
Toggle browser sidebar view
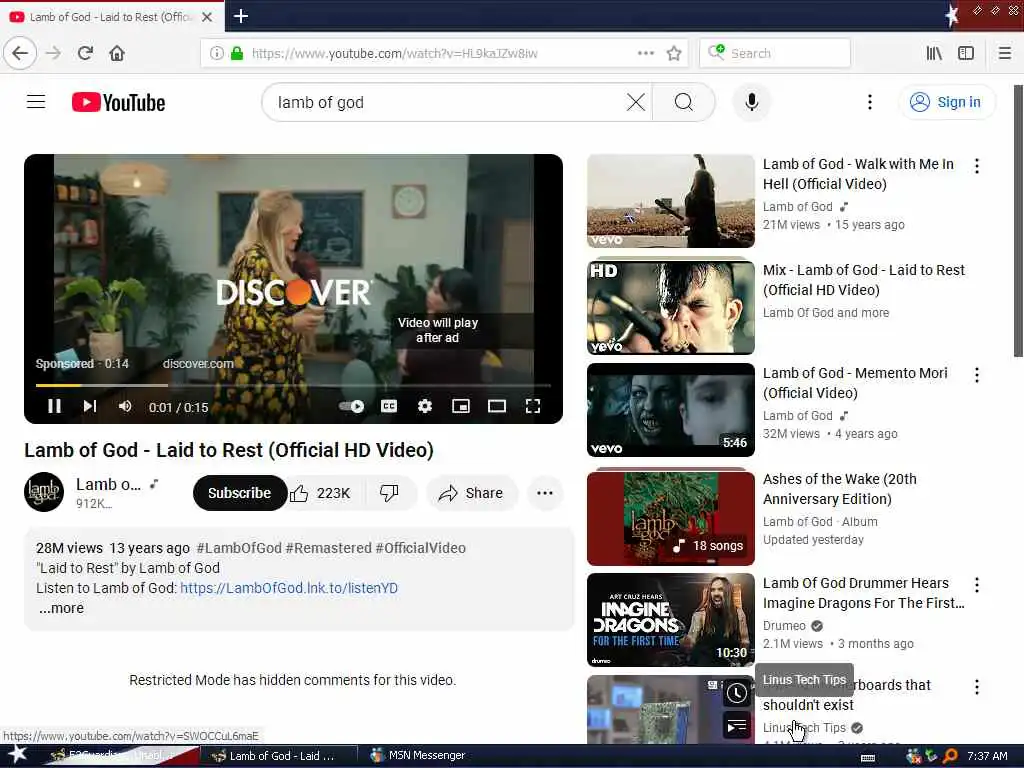(966, 53)
